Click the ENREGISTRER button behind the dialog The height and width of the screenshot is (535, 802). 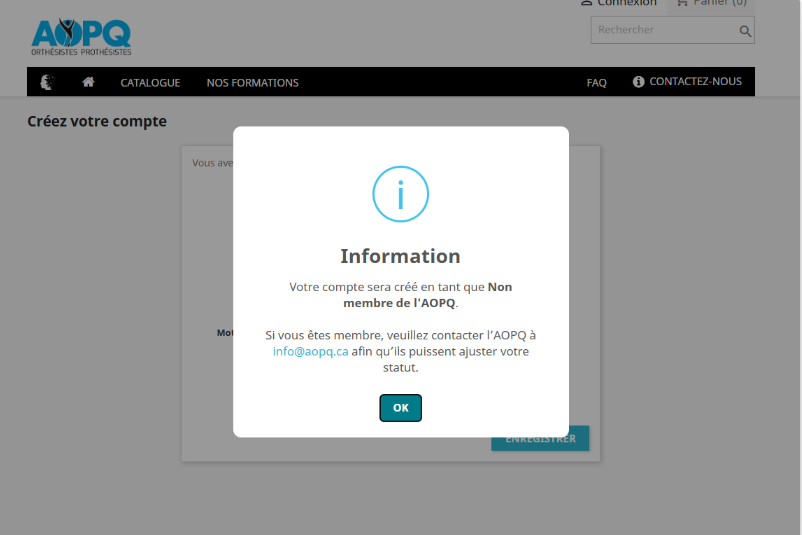[540, 444]
